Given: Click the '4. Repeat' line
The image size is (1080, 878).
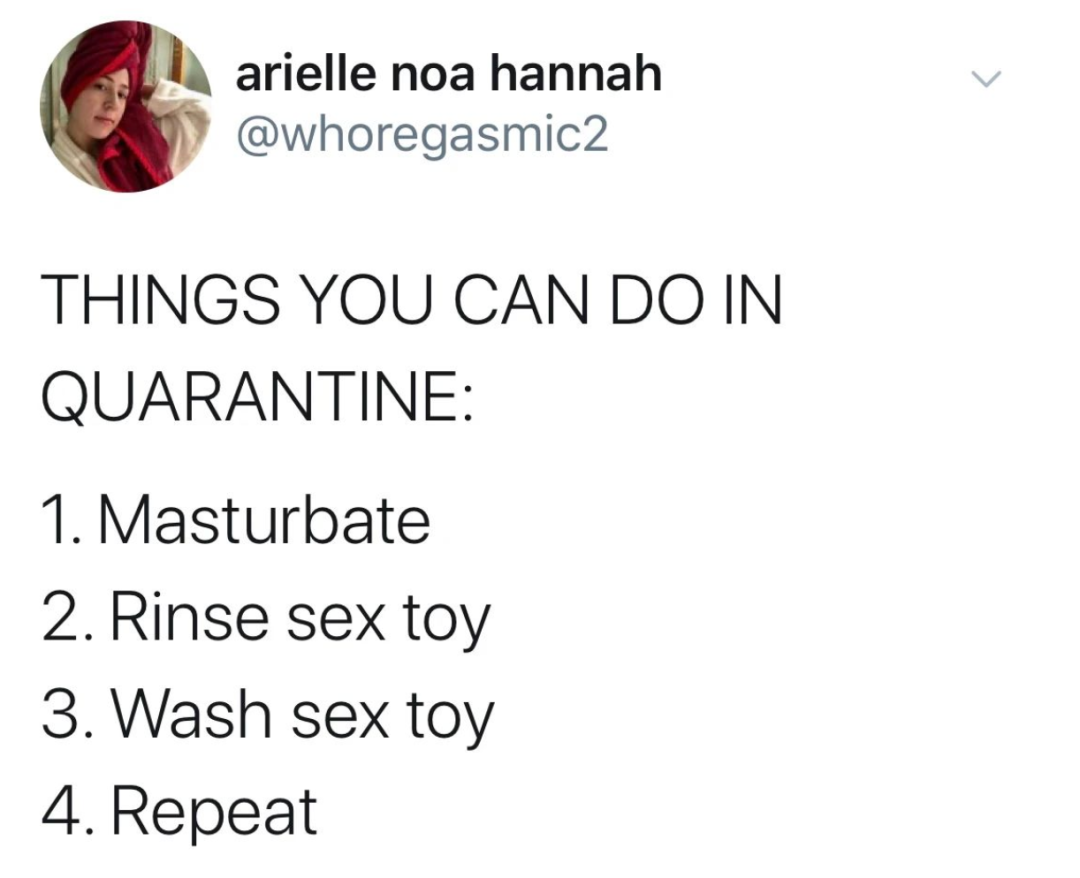Looking at the screenshot, I should [179, 813].
